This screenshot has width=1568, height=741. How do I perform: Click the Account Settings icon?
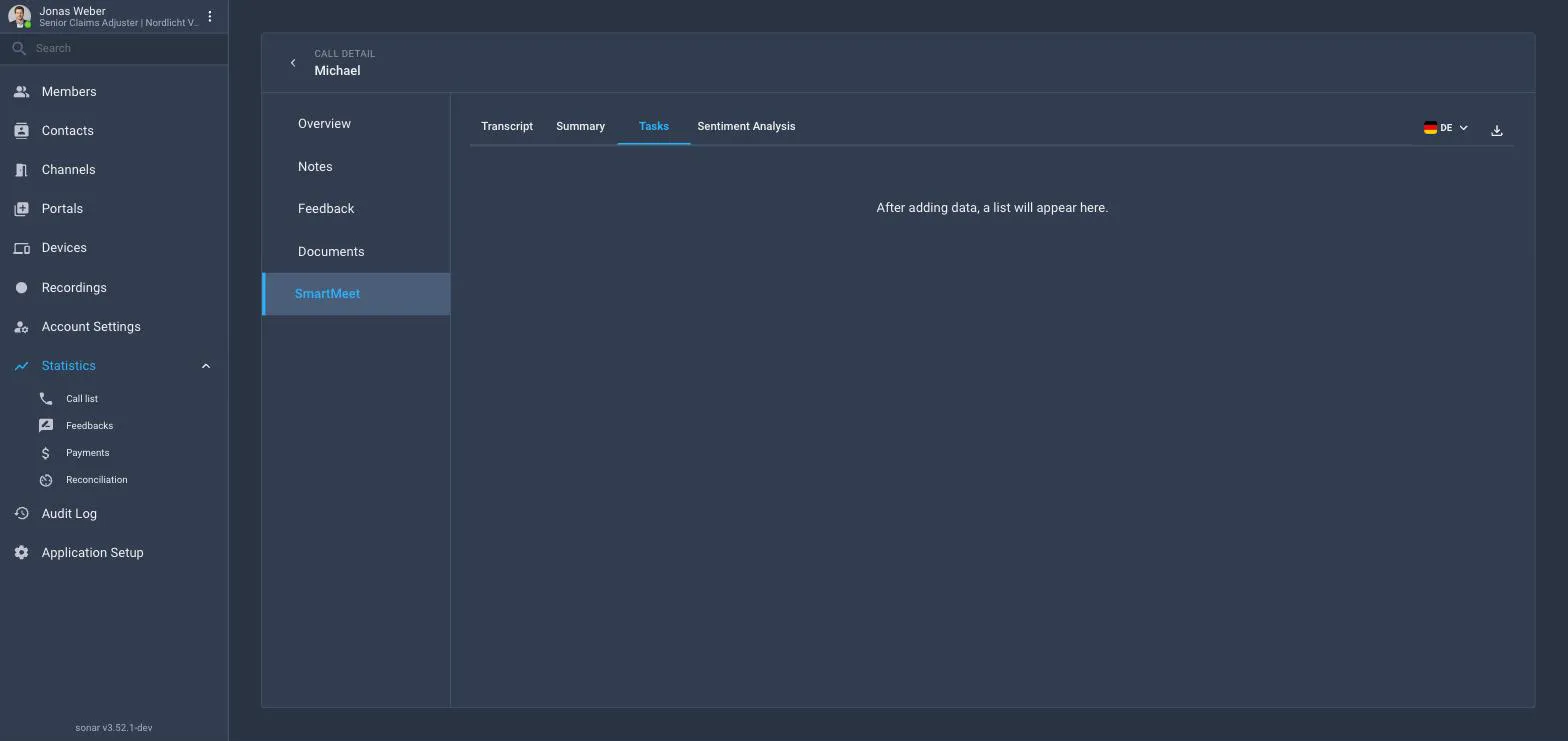(x=21, y=327)
